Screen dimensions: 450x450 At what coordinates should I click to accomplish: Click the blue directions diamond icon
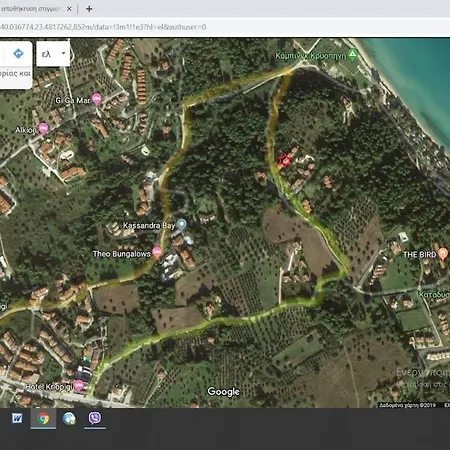coord(18,53)
